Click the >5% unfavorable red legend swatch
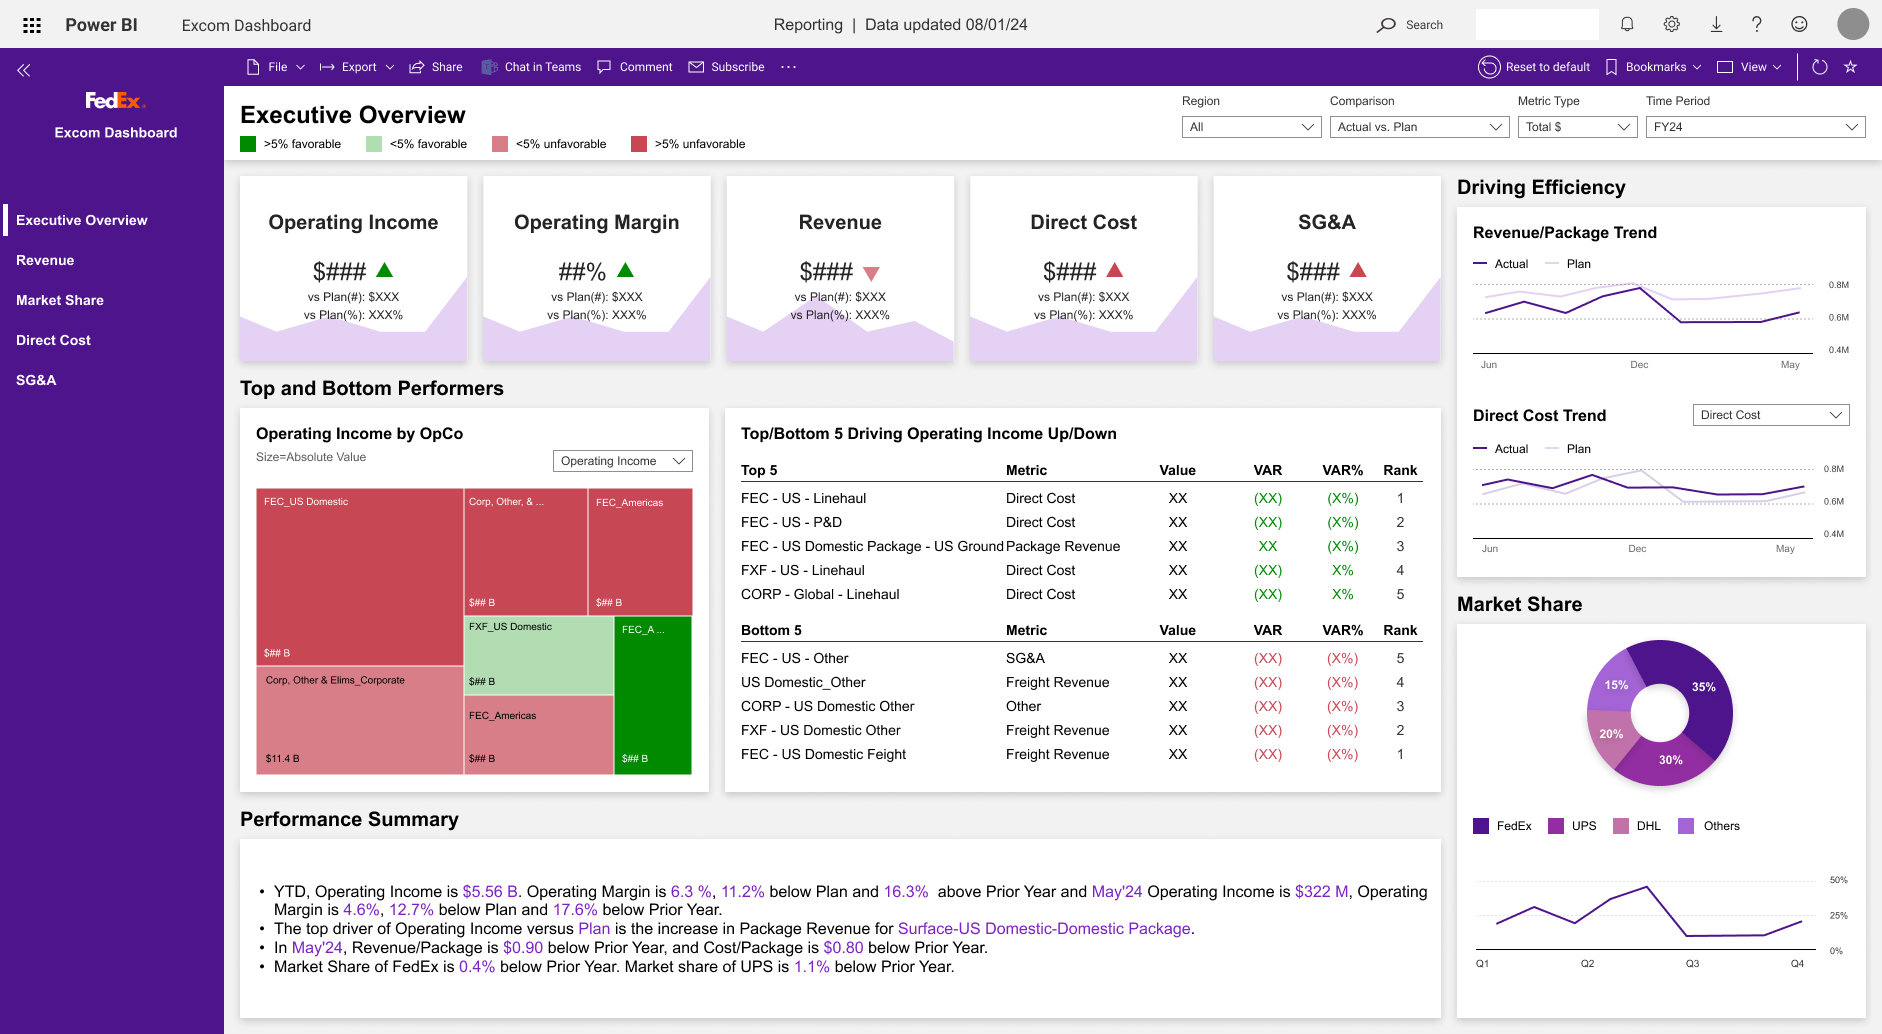Image resolution: width=1882 pixels, height=1034 pixels. (x=639, y=144)
